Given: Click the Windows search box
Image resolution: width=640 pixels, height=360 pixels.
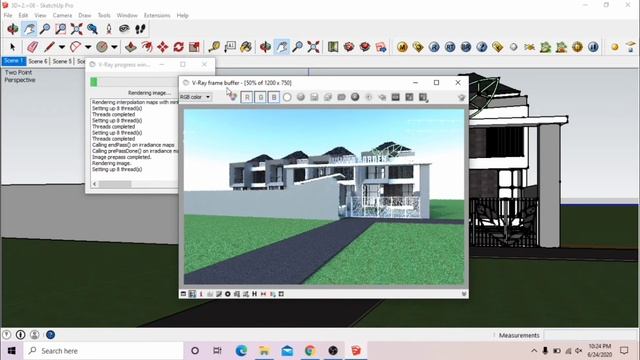Looking at the screenshot, I should (103, 351).
